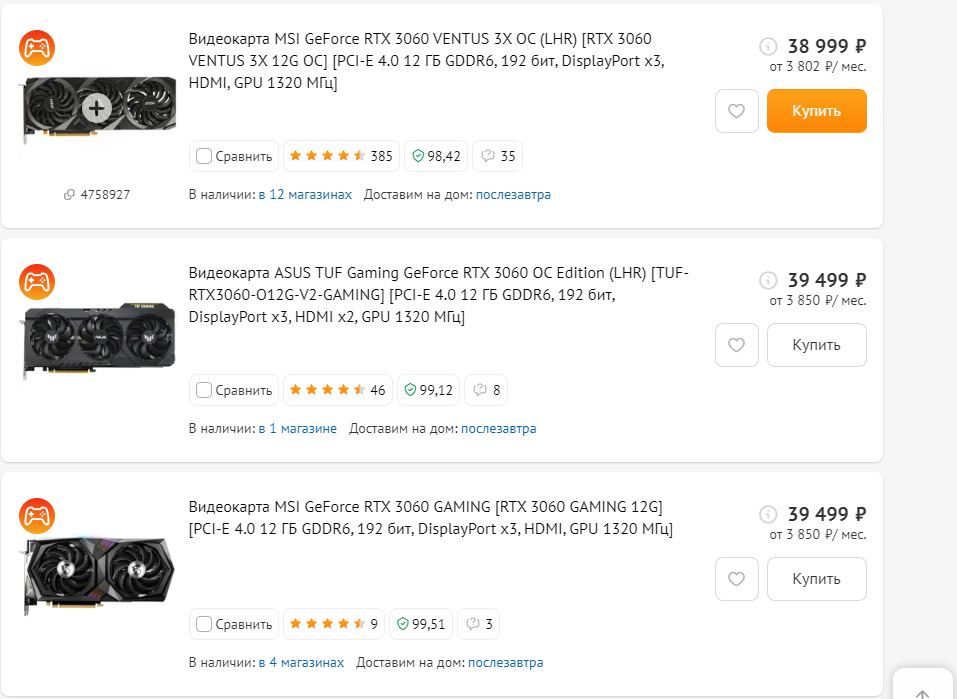The height and width of the screenshot is (699, 957).
Task: Click heart icon for MSI RTX 3060 GAMING
Action: 737,579
